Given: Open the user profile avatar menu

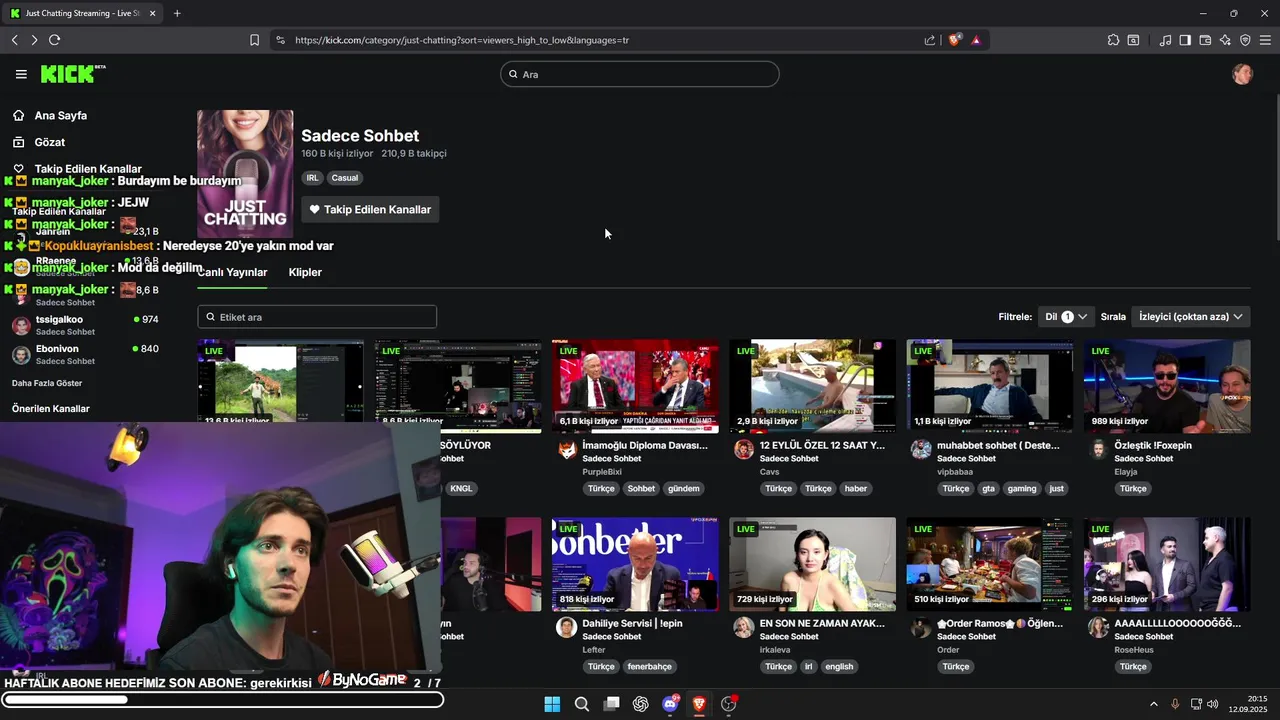Looking at the screenshot, I should 1242,74.
